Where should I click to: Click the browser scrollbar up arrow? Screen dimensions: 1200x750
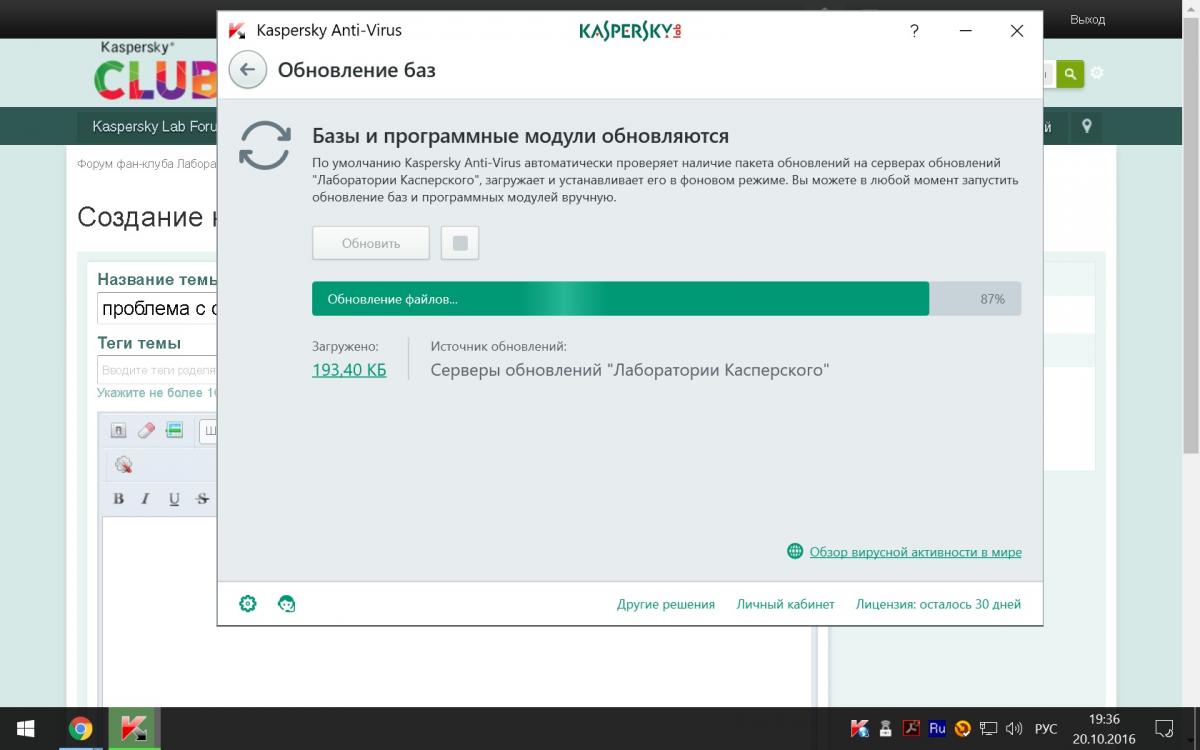click(x=1191, y=8)
